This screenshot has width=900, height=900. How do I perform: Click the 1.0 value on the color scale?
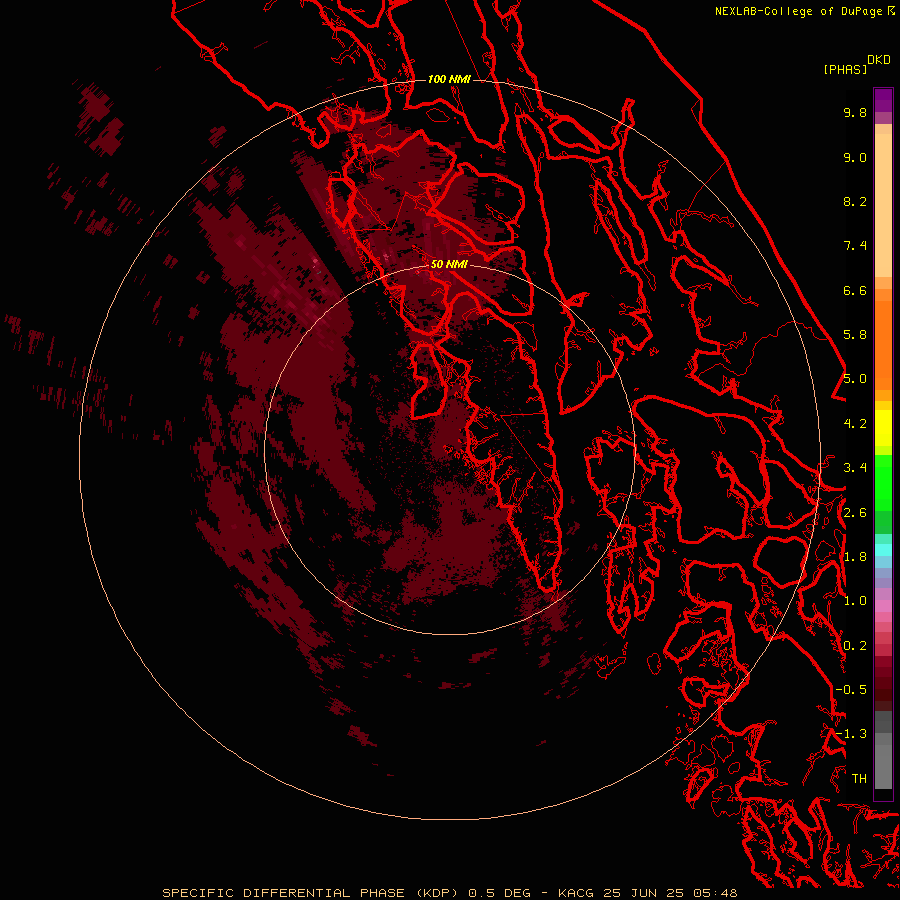[855, 601]
